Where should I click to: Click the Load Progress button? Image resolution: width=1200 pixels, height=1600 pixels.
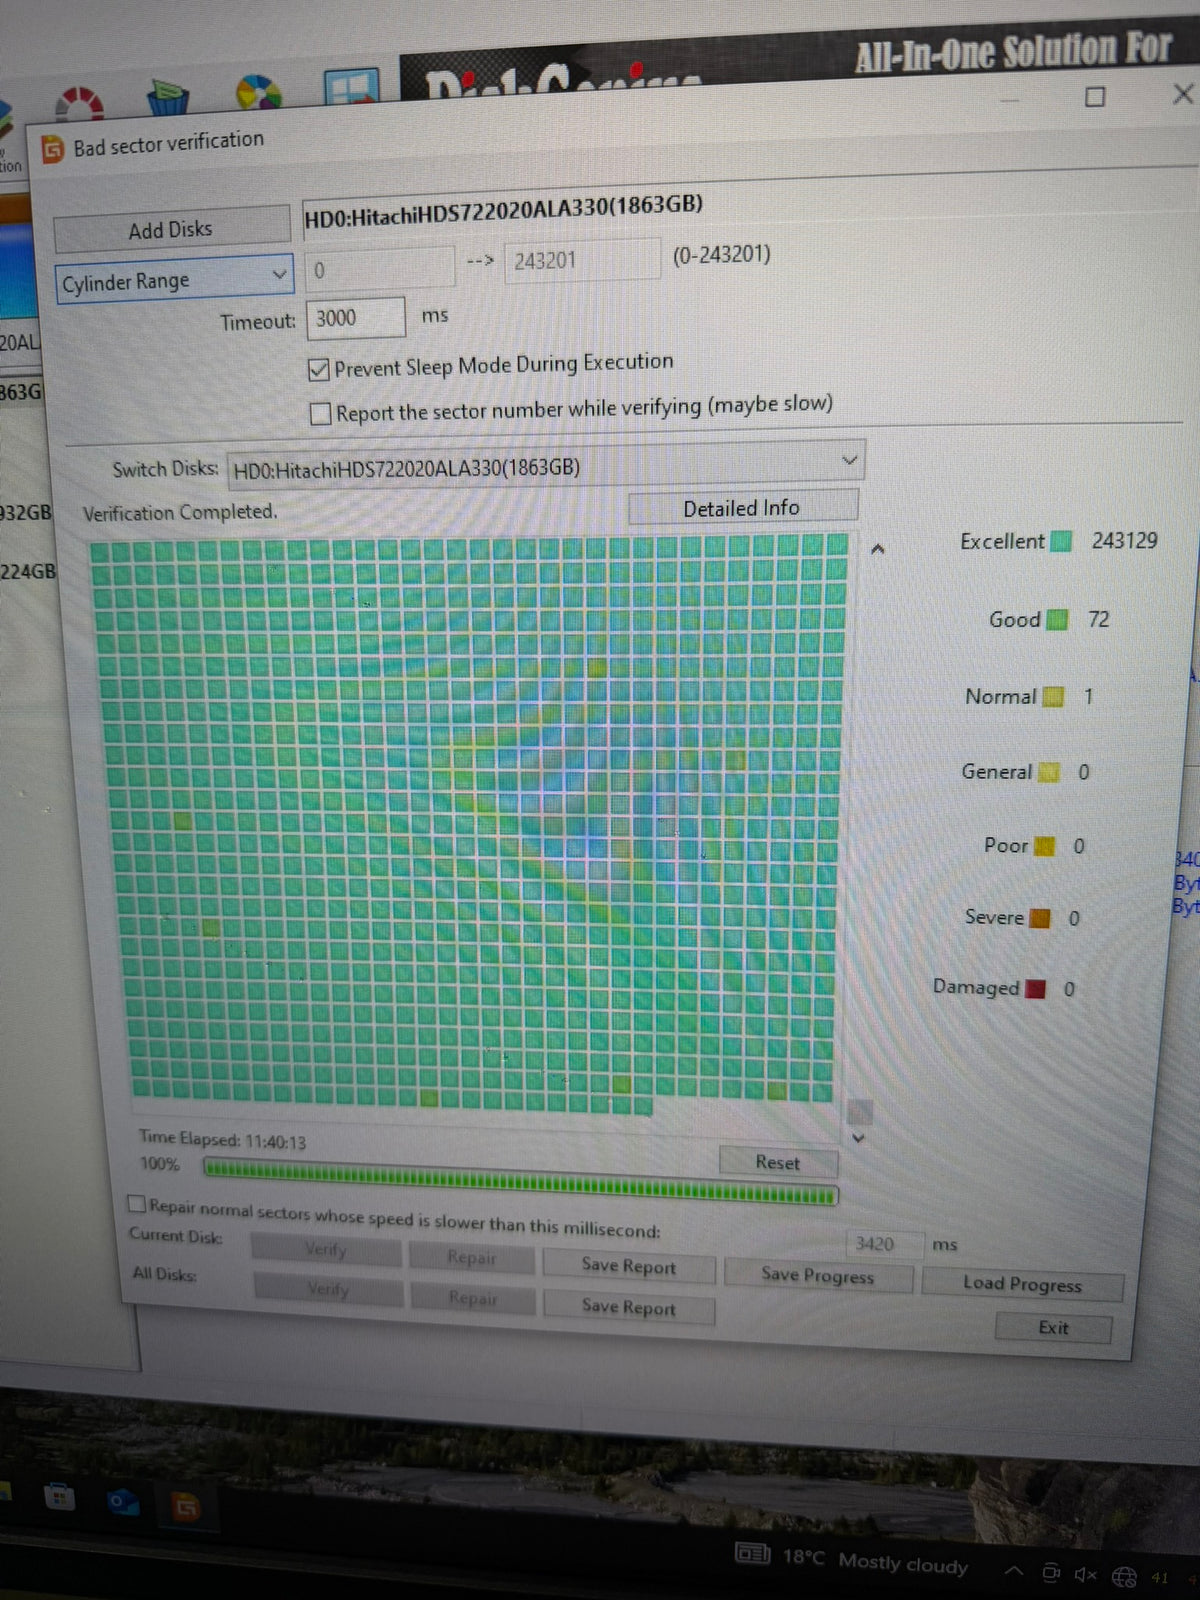pyautogui.click(x=1022, y=1284)
